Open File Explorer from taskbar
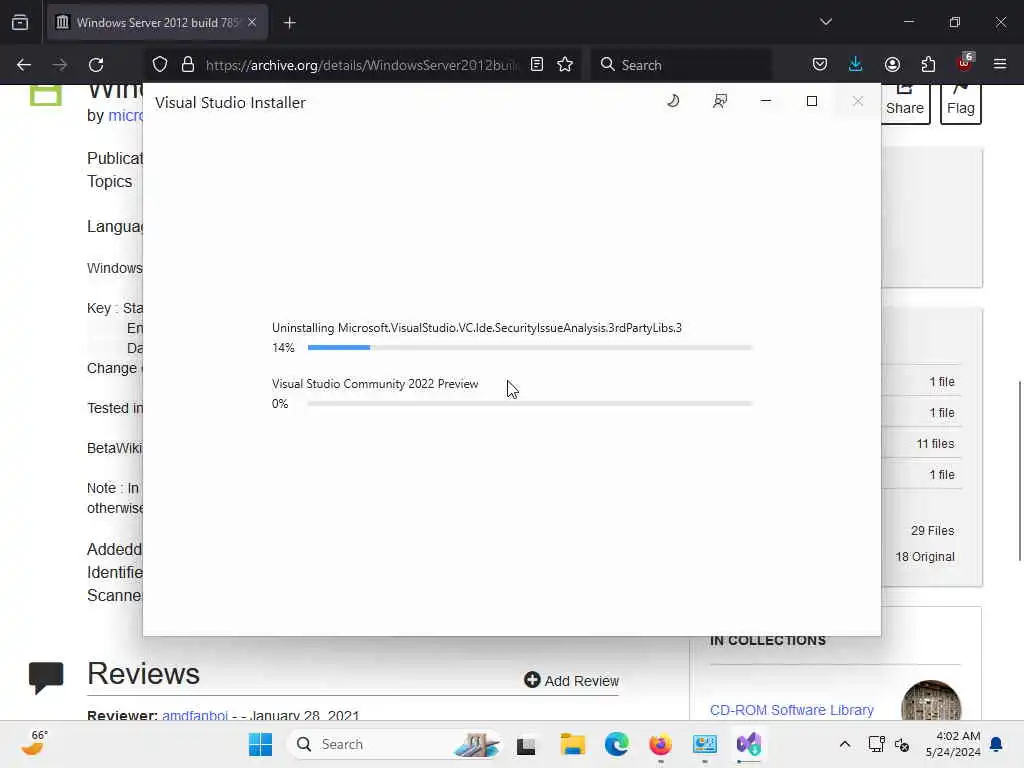Viewport: 1024px width, 768px height. point(573,744)
